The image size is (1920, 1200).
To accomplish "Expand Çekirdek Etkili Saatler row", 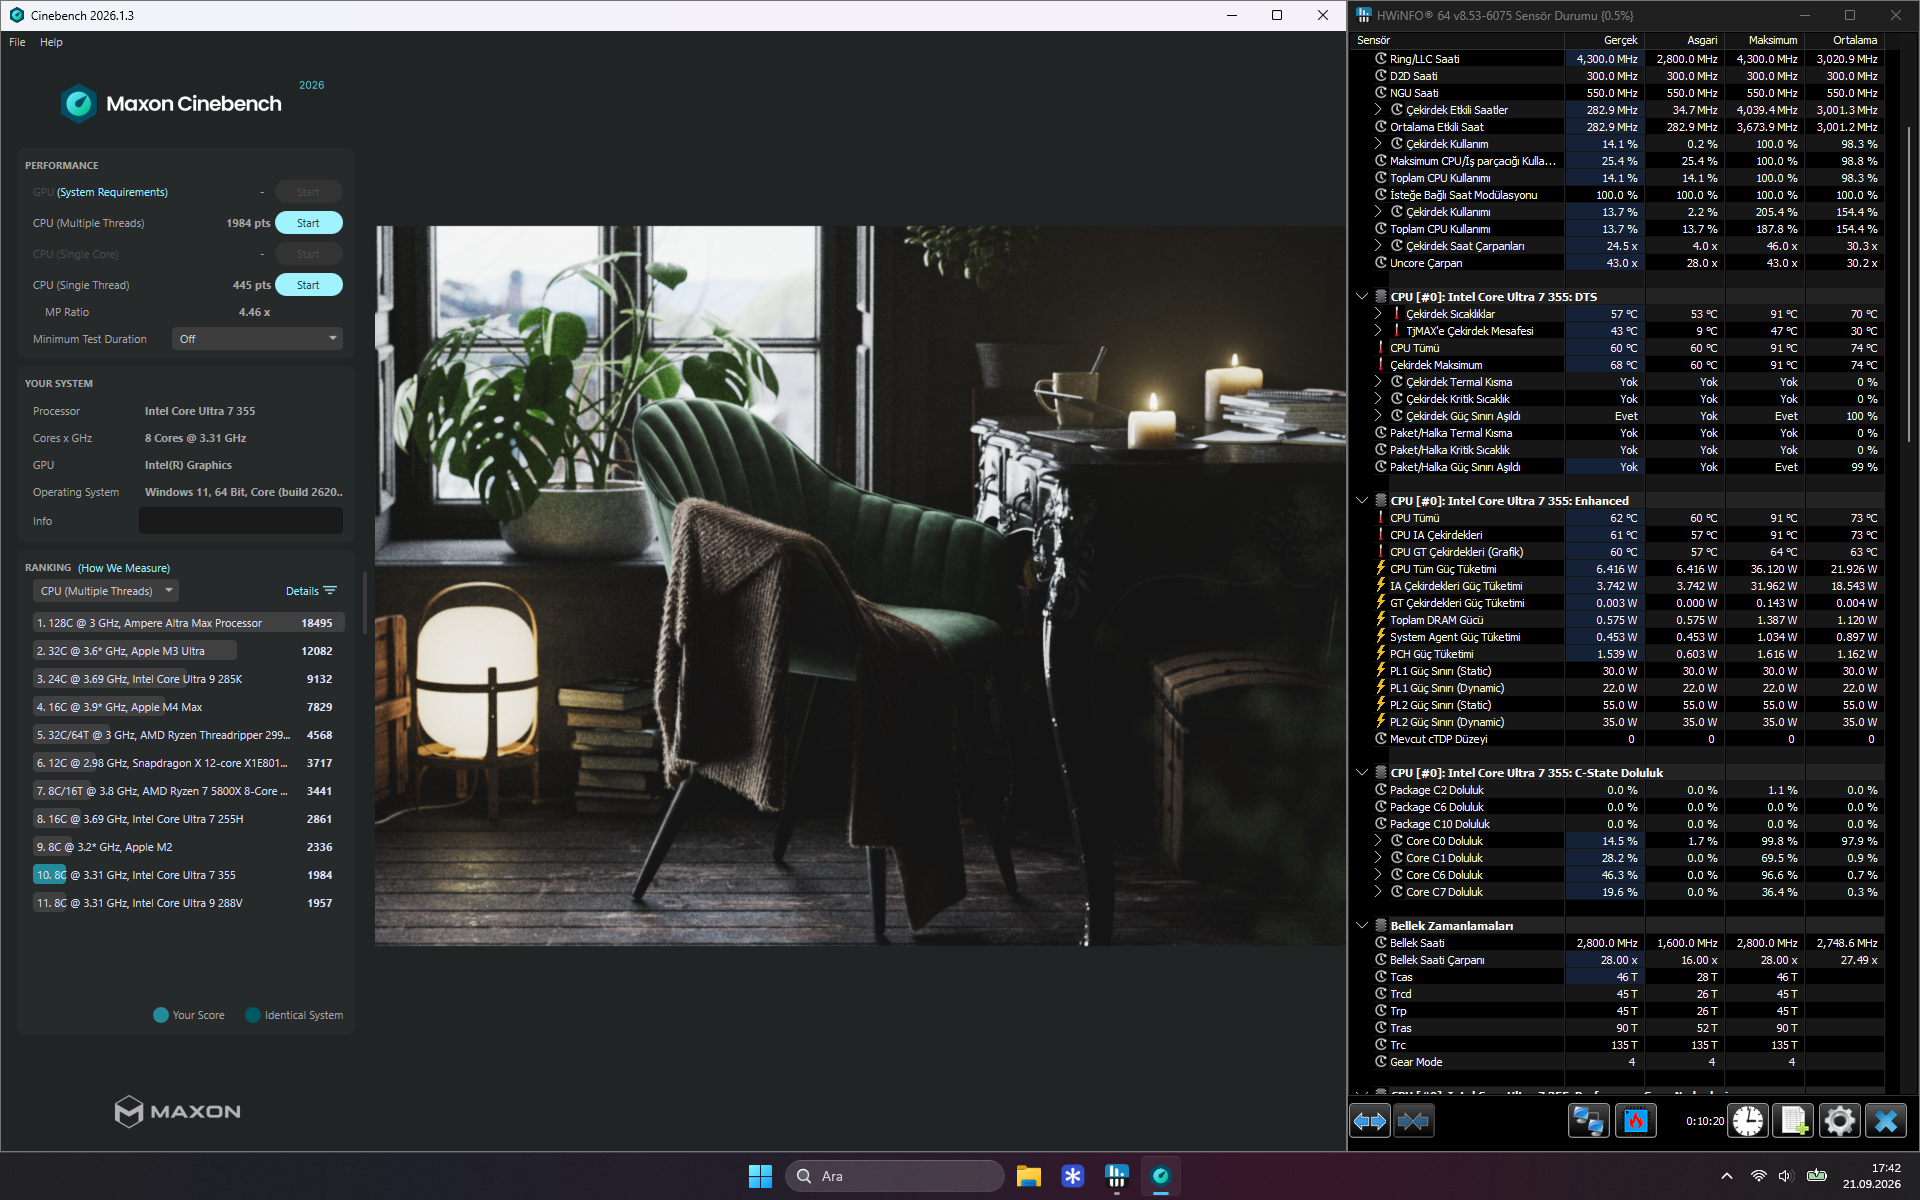I will pos(1378,110).
